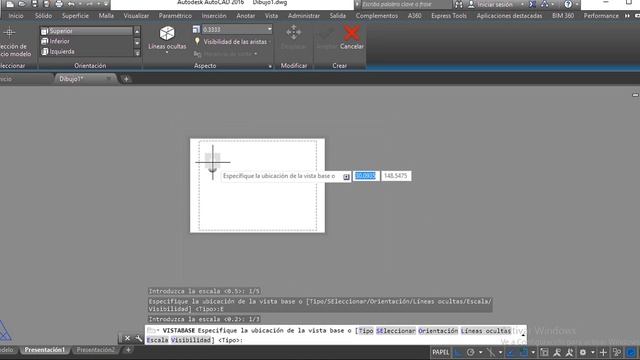Toggle polar tracking circle in status bar
The height and width of the screenshot is (360, 640).
click(471, 352)
